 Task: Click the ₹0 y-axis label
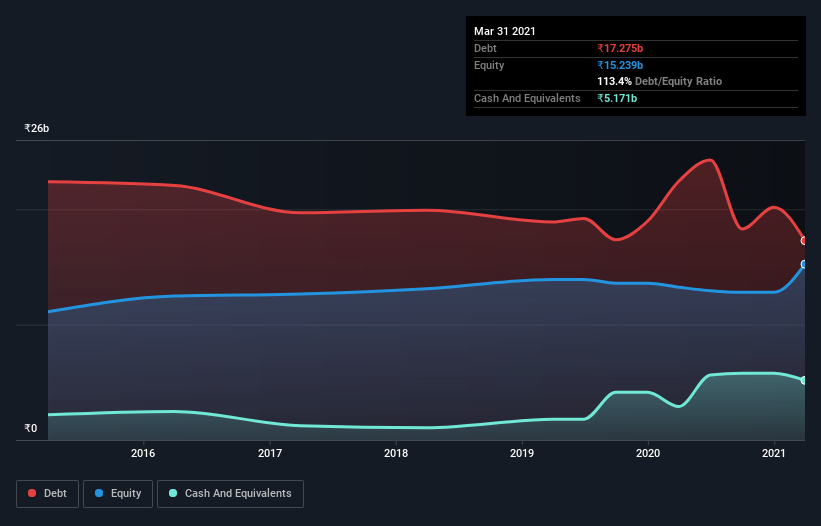click(x=31, y=428)
